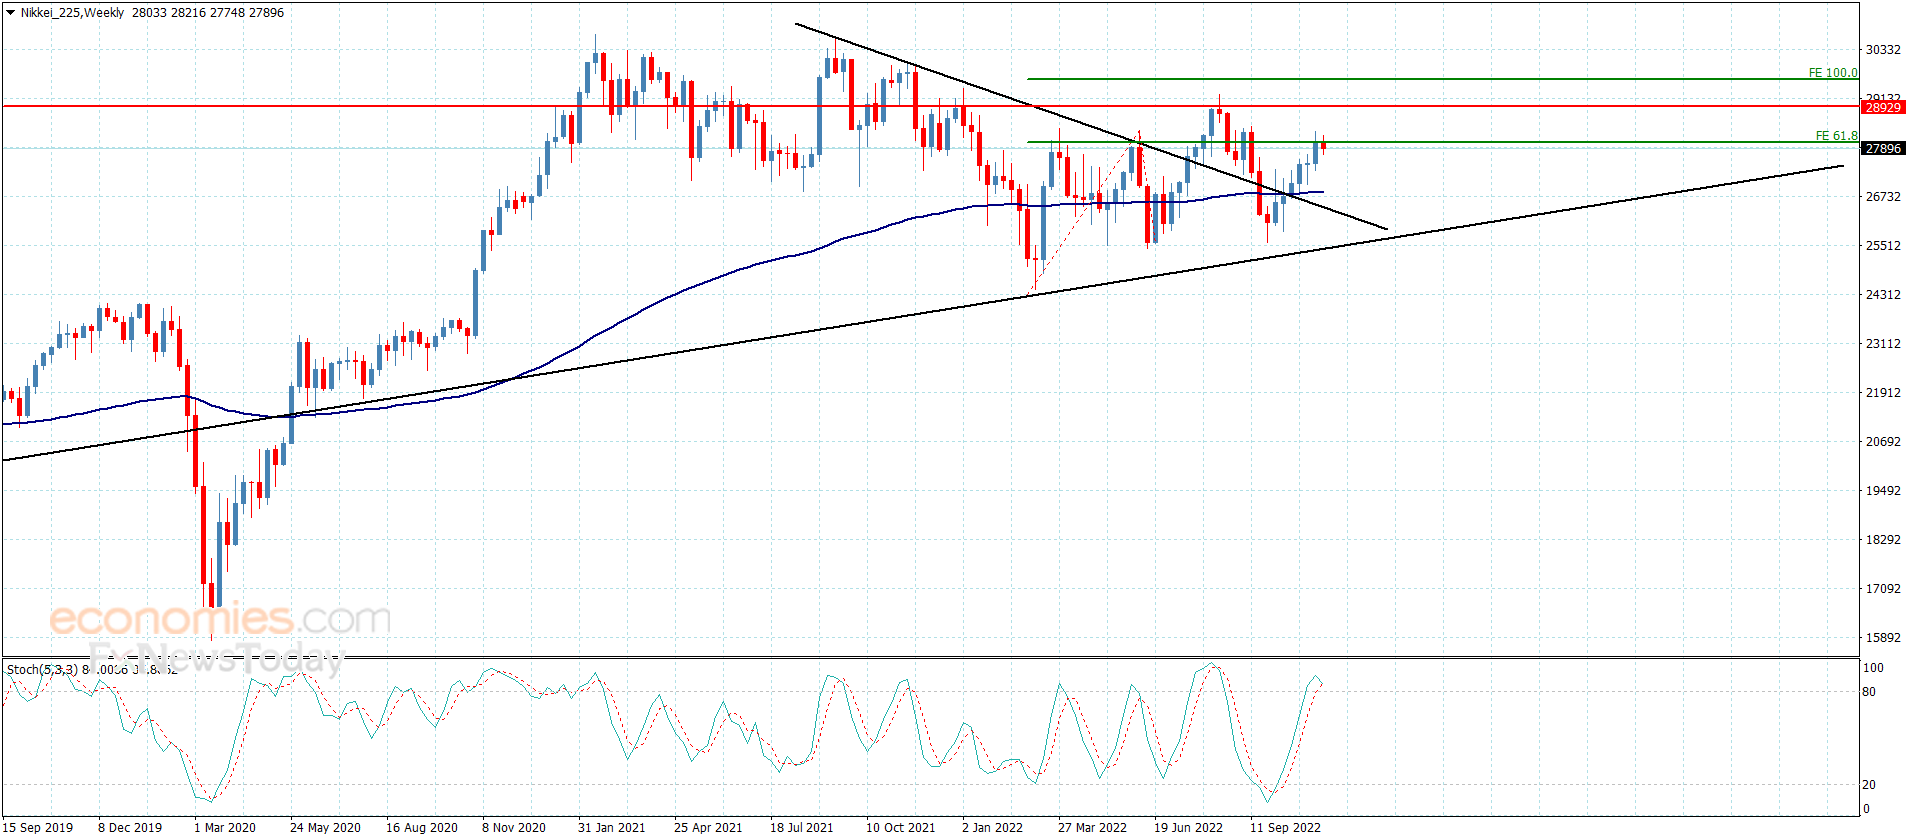This screenshot has height=840, width=1916.
Task: Click the 31 Jan 2021 date label
Action: click(x=611, y=827)
